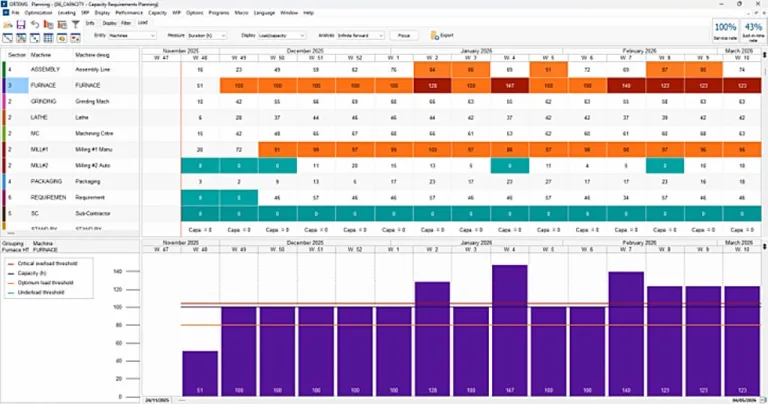
Task: Select the MILL#1 machine row
Action: pyautogui.click(x=71, y=149)
